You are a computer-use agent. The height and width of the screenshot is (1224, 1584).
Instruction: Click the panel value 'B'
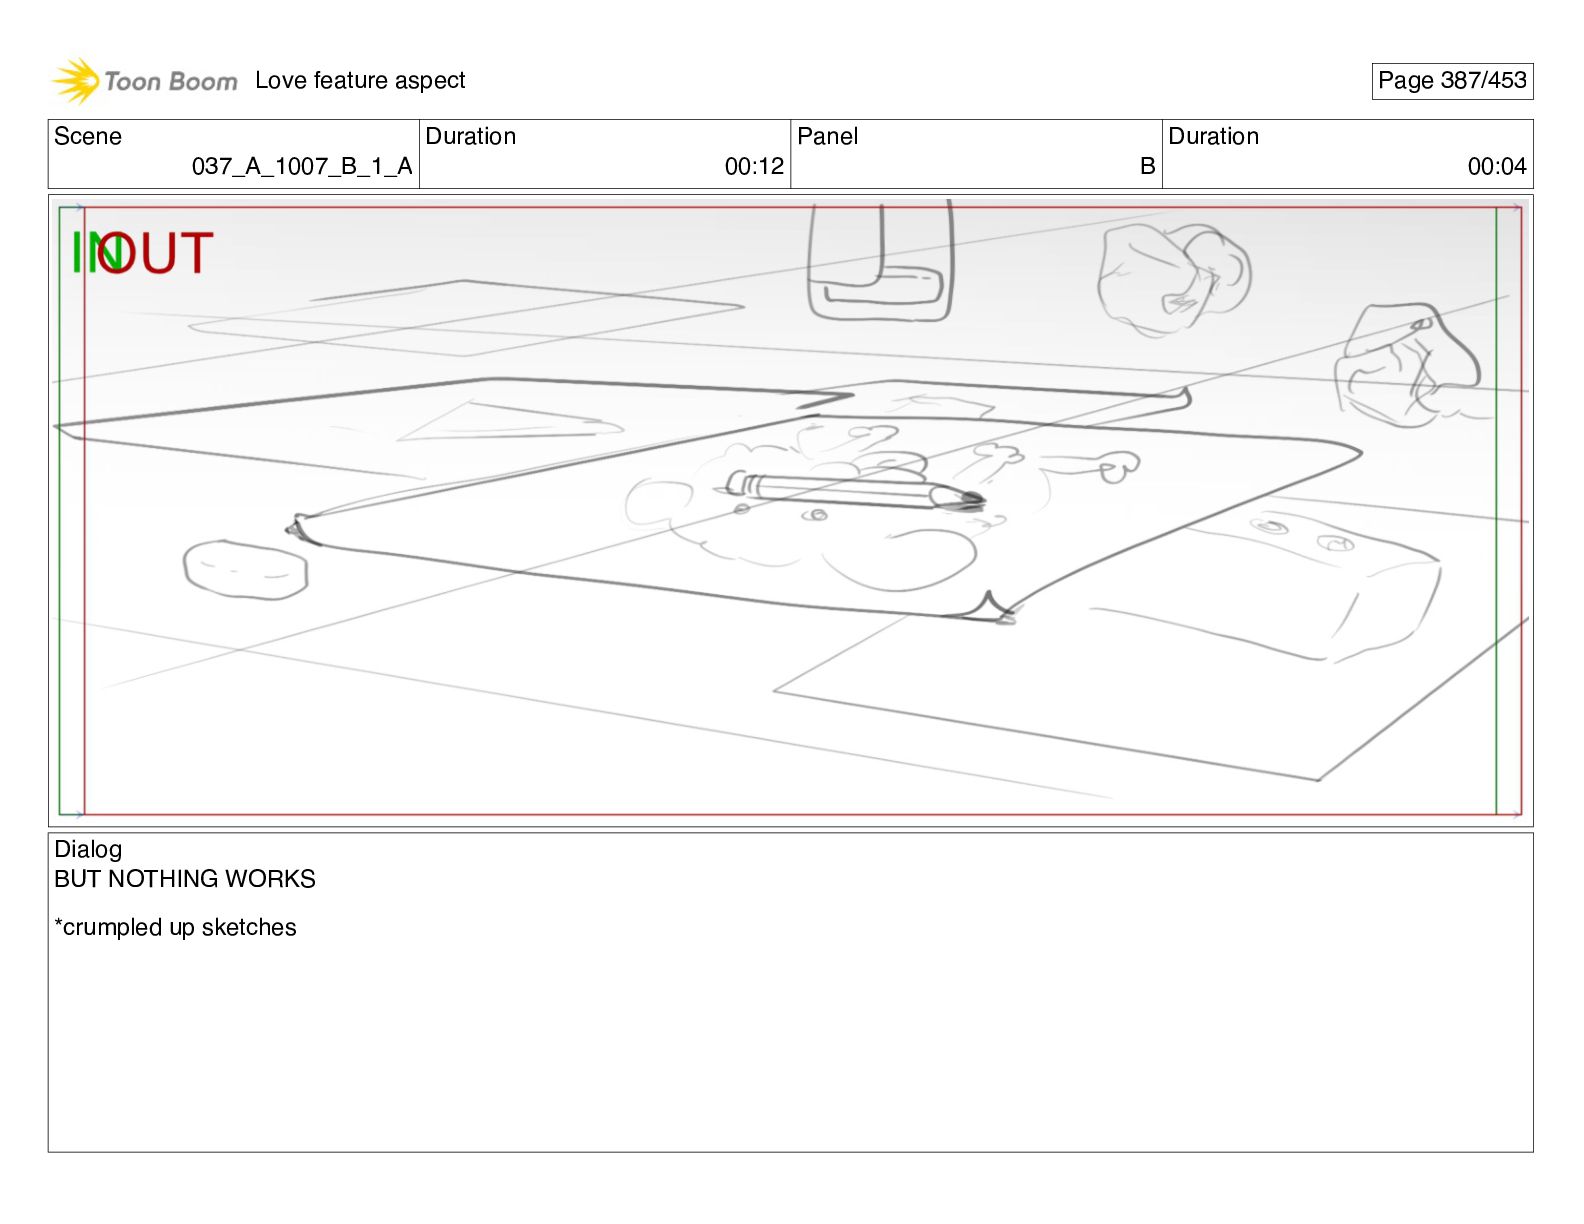(1147, 166)
